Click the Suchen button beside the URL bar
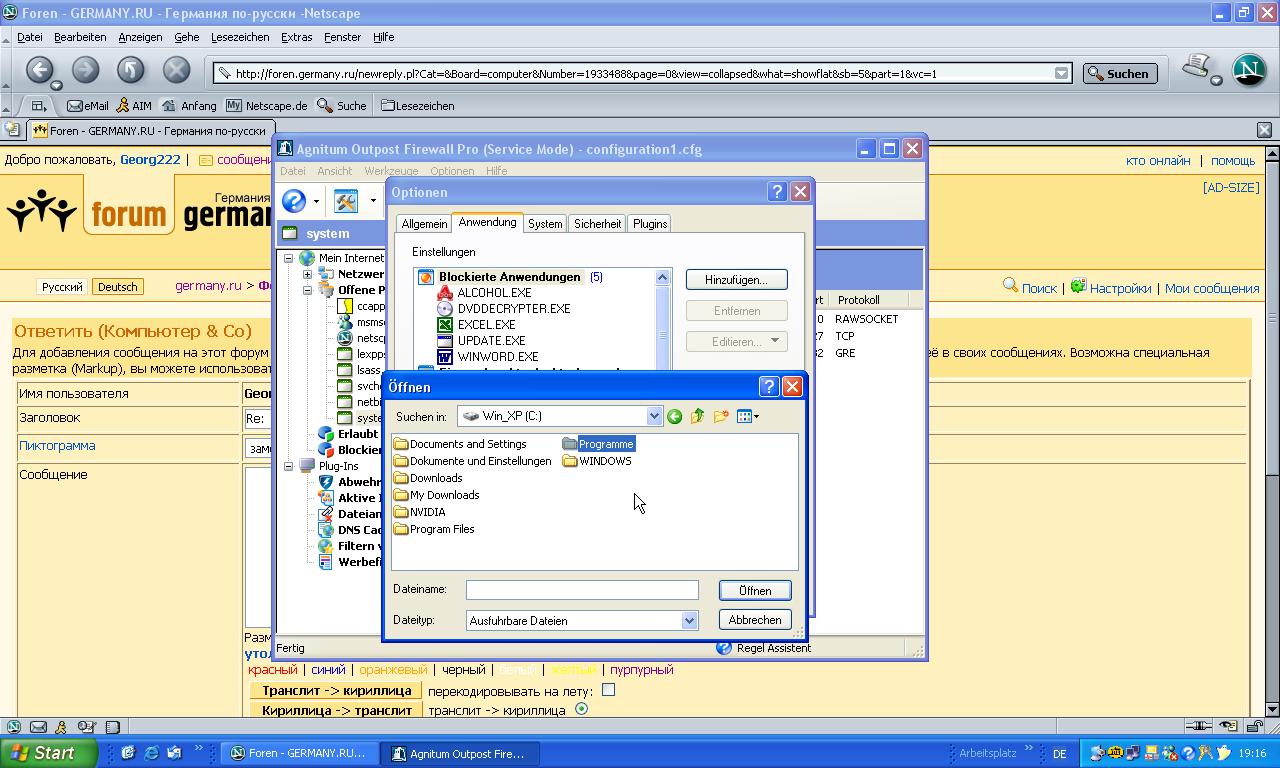 tap(1120, 73)
